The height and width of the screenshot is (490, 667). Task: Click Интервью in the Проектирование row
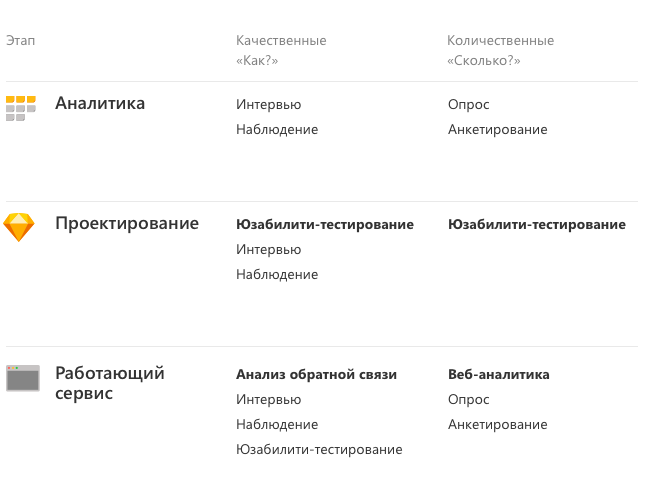[x=268, y=250]
